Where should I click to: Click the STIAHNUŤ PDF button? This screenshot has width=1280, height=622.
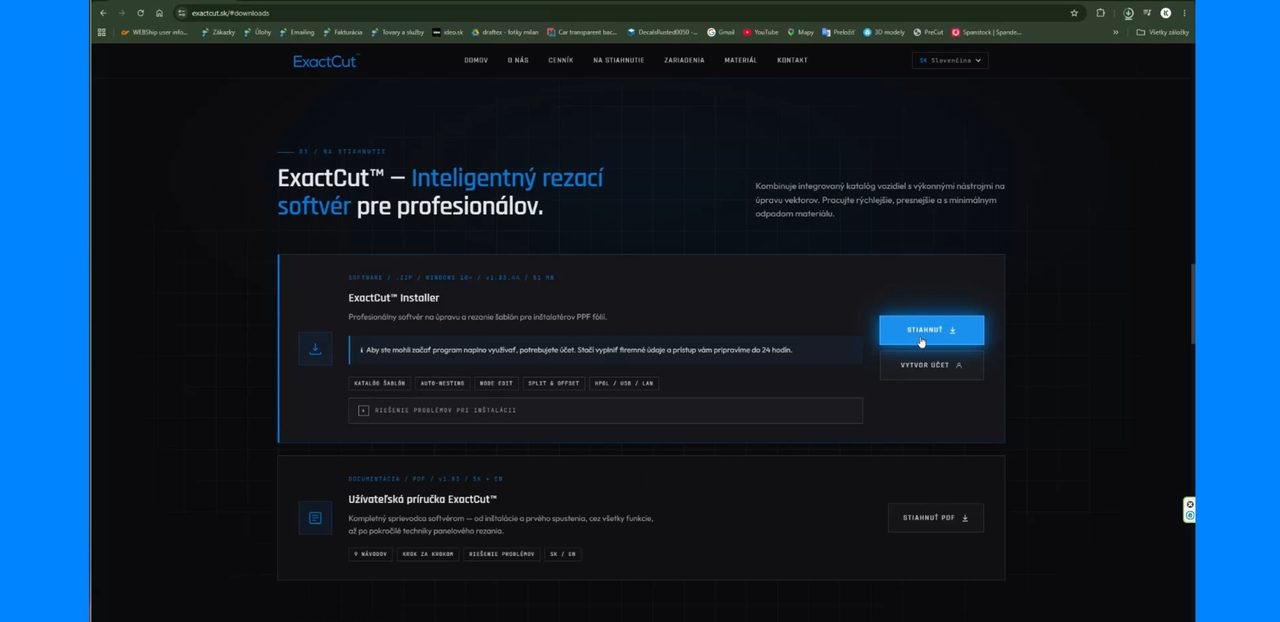936,518
